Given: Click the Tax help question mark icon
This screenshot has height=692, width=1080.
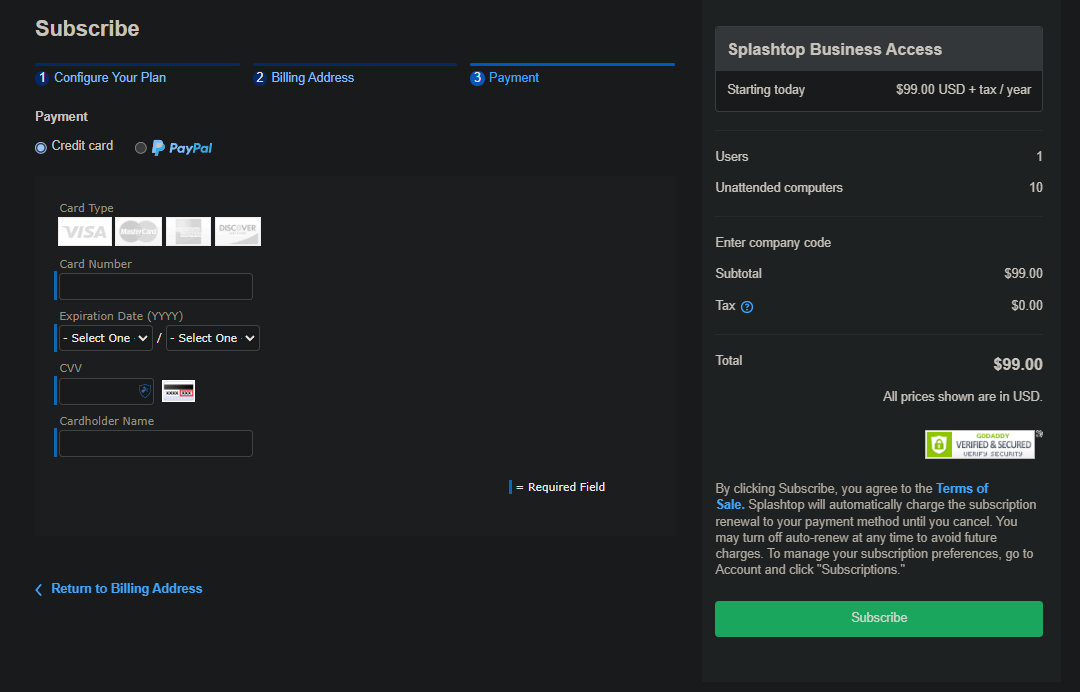Looking at the screenshot, I should pos(747,307).
